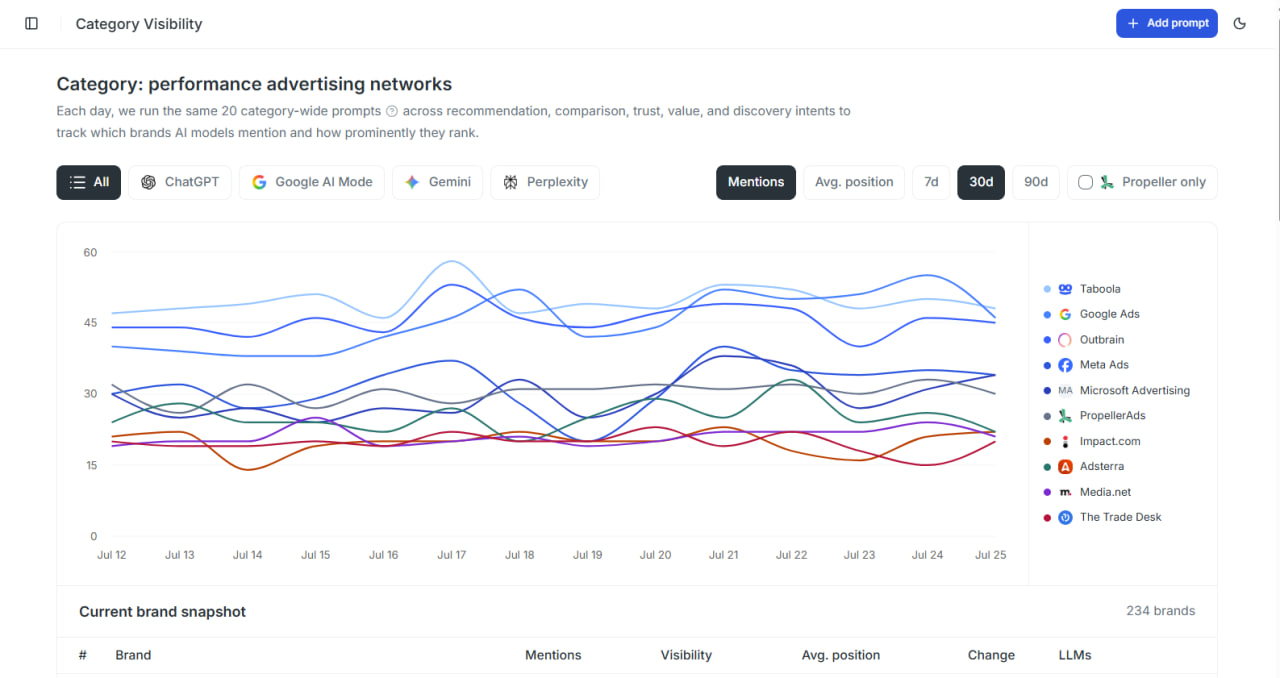Select the 90d time range
The width and height of the screenshot is (1280, 678).
coord(1036,182)
